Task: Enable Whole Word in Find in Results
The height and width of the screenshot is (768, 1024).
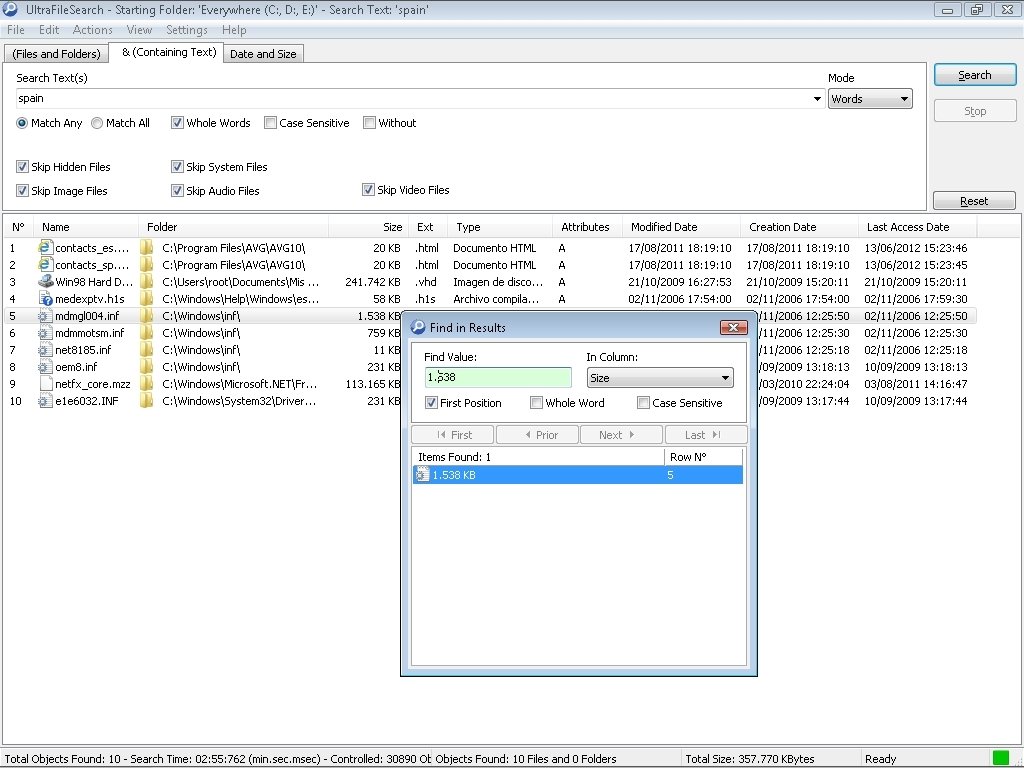Action: coord(537,403)
